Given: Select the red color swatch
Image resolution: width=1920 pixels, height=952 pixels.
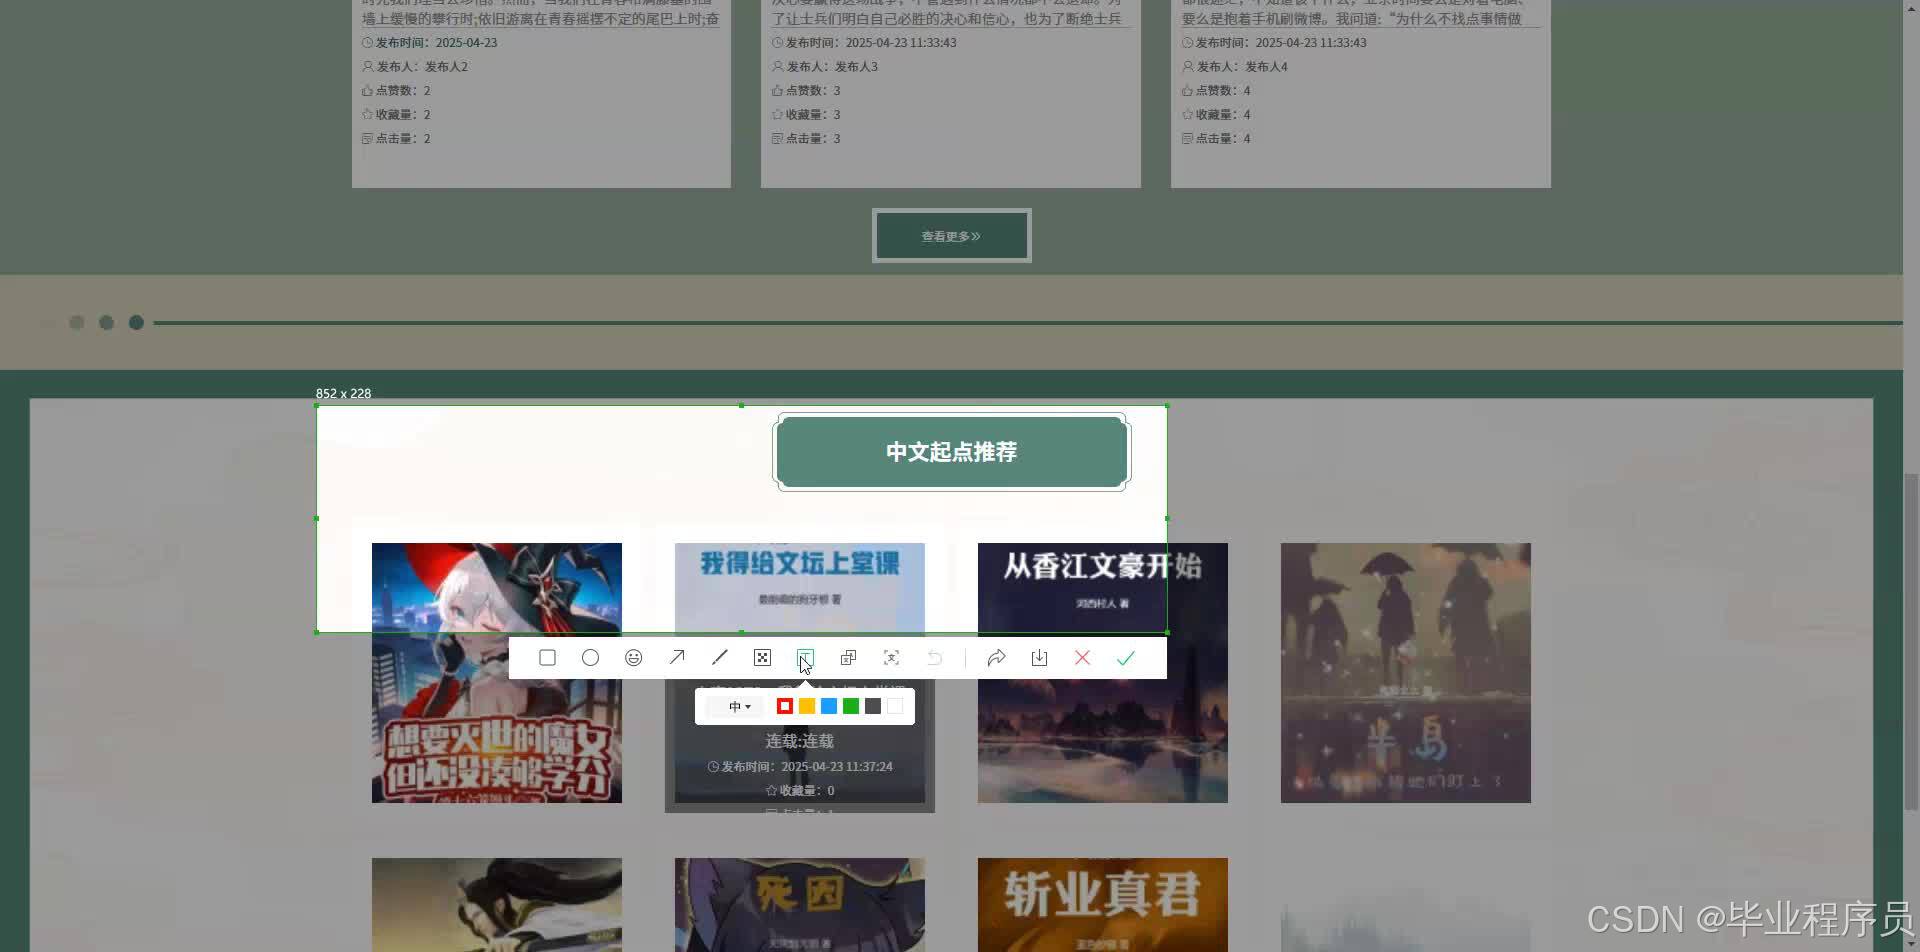Looking at the screenshot, I should [785, 705].
